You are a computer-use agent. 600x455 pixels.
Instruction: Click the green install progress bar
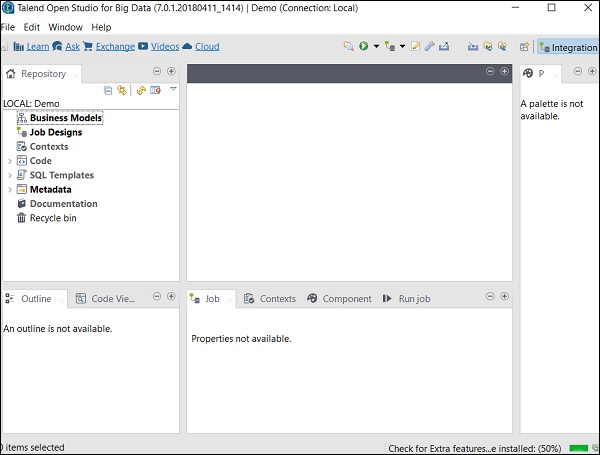click(578, 447)
